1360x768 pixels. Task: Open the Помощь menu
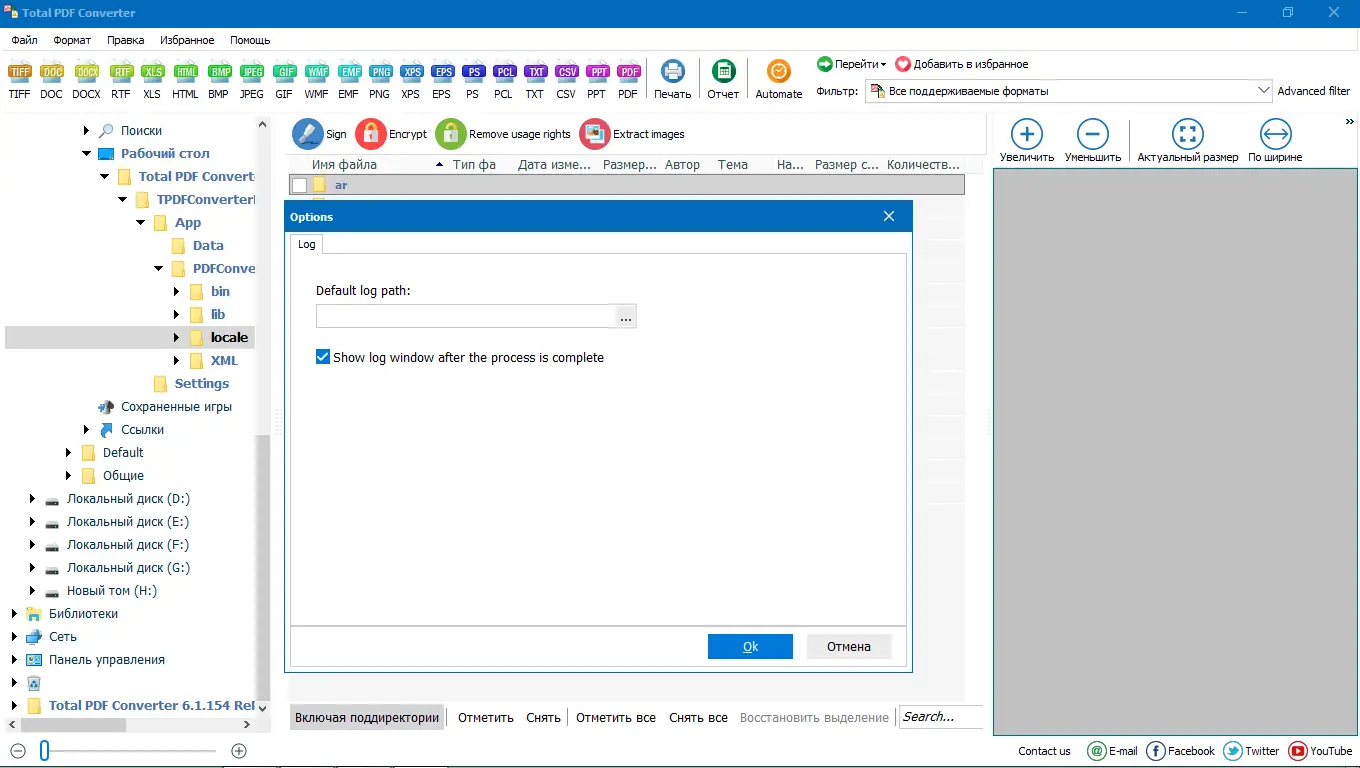click(x=250, y=40)
